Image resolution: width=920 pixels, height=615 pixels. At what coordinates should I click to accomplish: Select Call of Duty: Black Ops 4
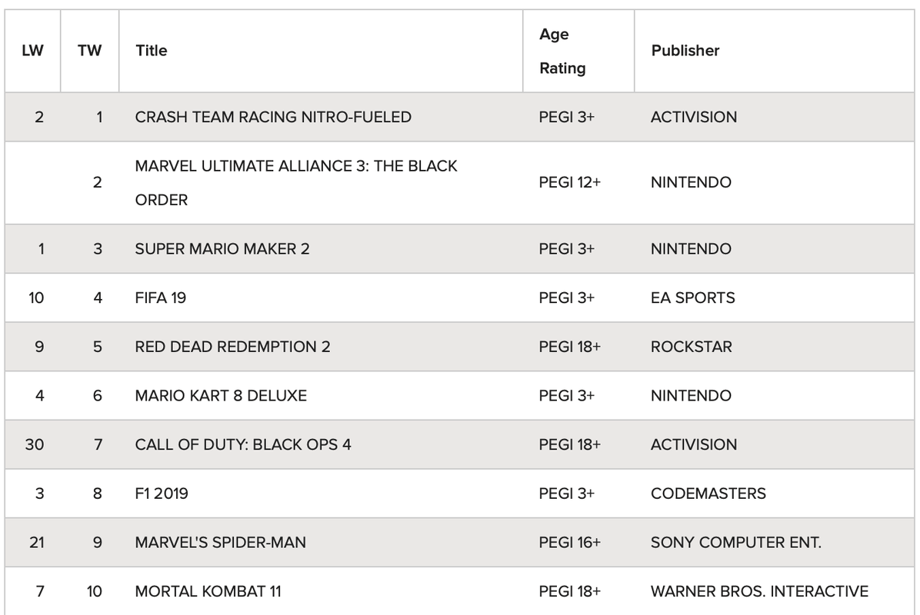click(243, 445)
